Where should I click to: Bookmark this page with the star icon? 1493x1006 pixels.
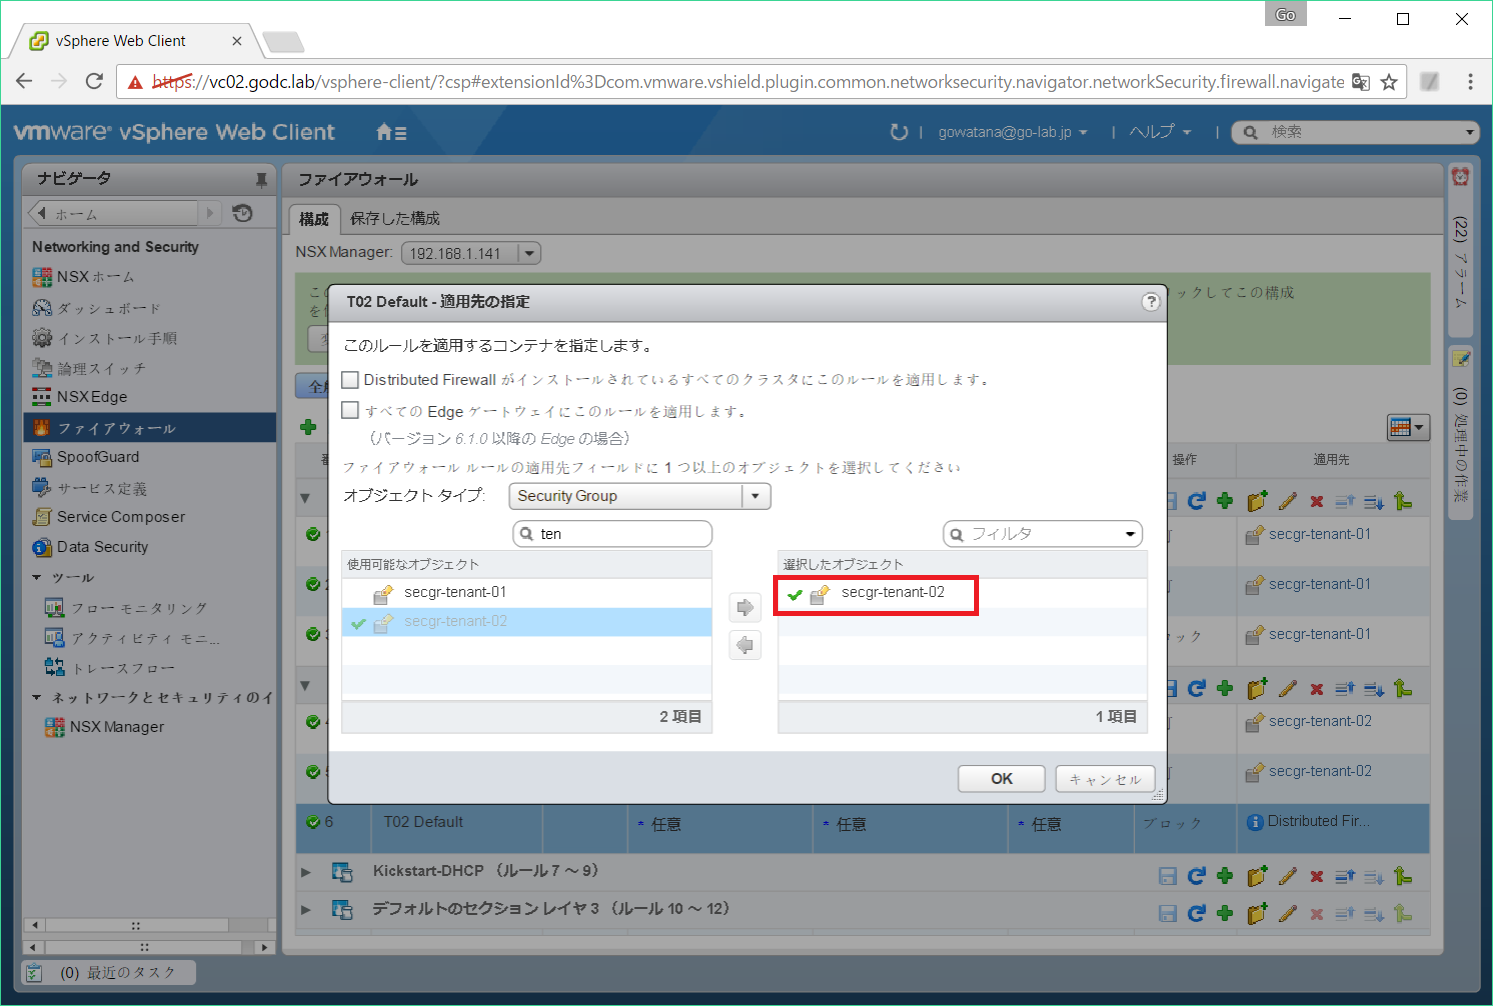pos(1389,82)
